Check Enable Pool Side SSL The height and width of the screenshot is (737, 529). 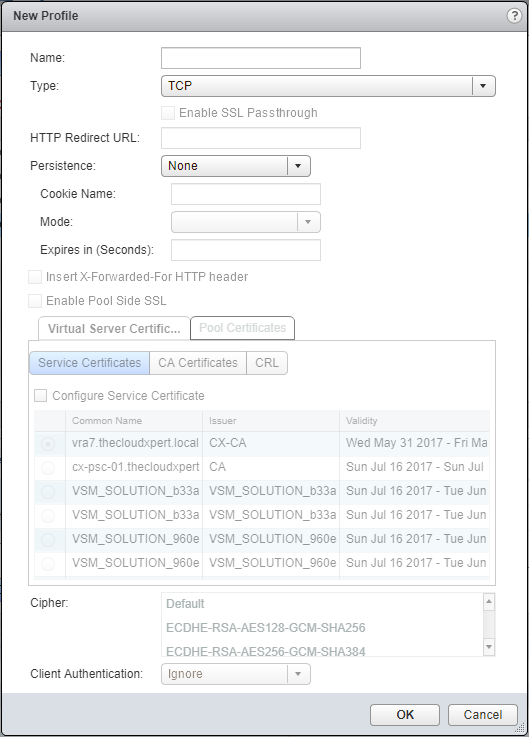(x=35, y=301)
